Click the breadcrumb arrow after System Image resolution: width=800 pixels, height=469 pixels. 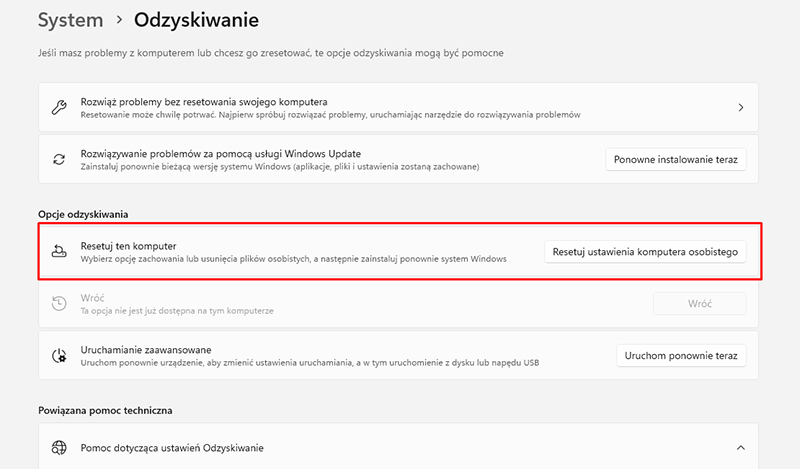(x=119, y=20)
